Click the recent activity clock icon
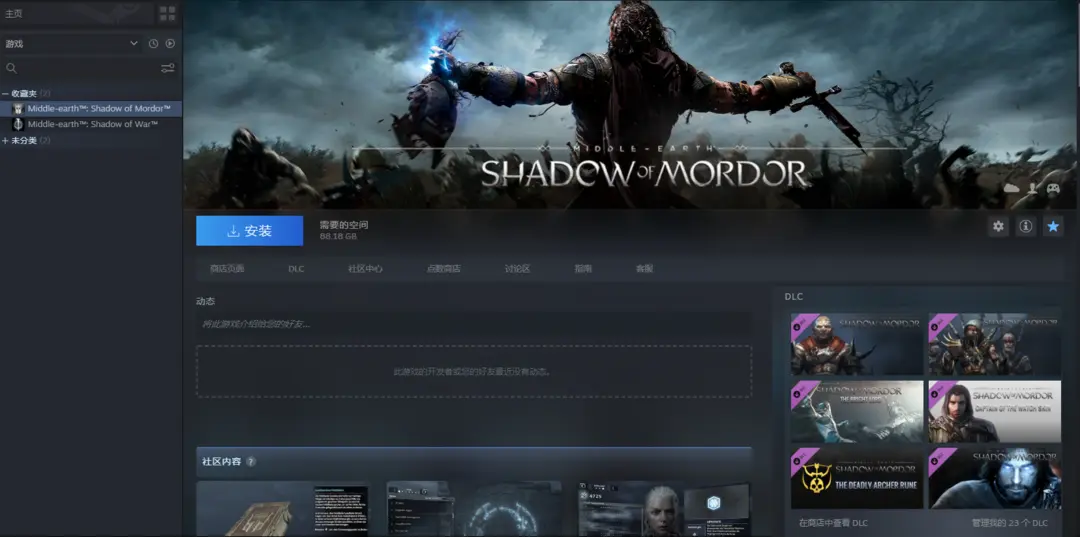1080x537 pixels. (x=153, y=43)
